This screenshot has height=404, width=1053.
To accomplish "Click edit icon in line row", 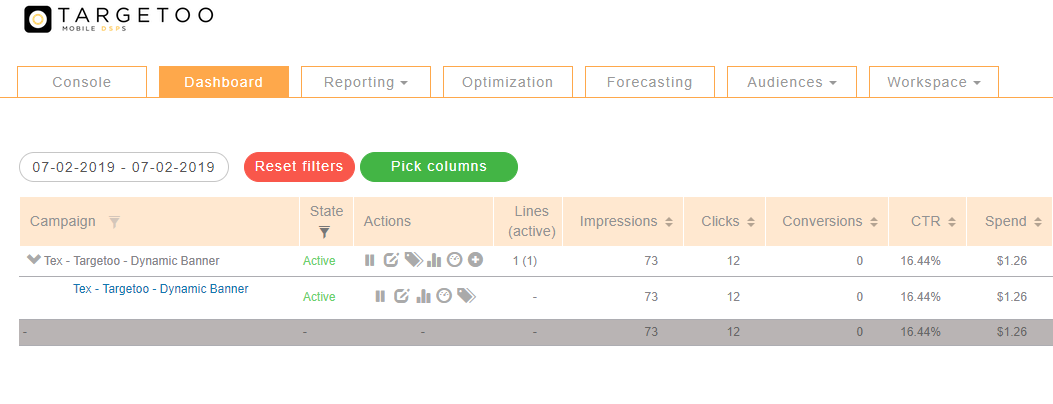I will pyautogui.click(x=402, y=296).
